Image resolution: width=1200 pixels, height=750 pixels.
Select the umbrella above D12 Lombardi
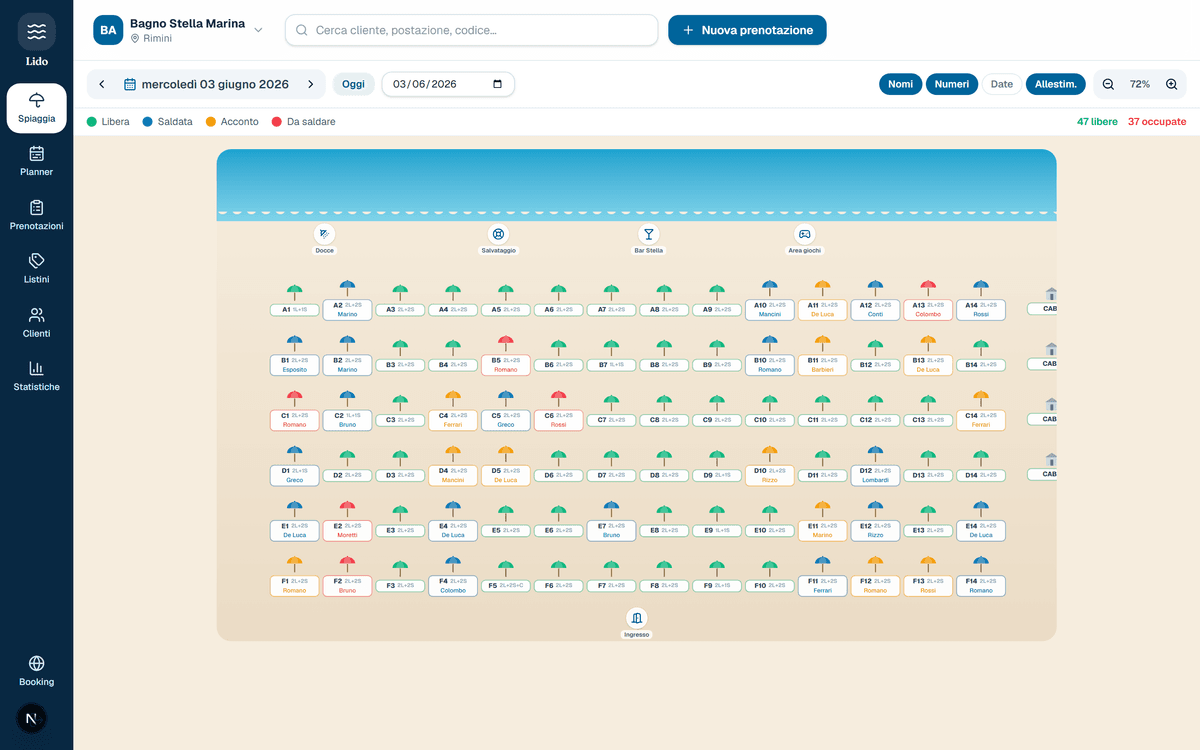[x=875, y=455]
